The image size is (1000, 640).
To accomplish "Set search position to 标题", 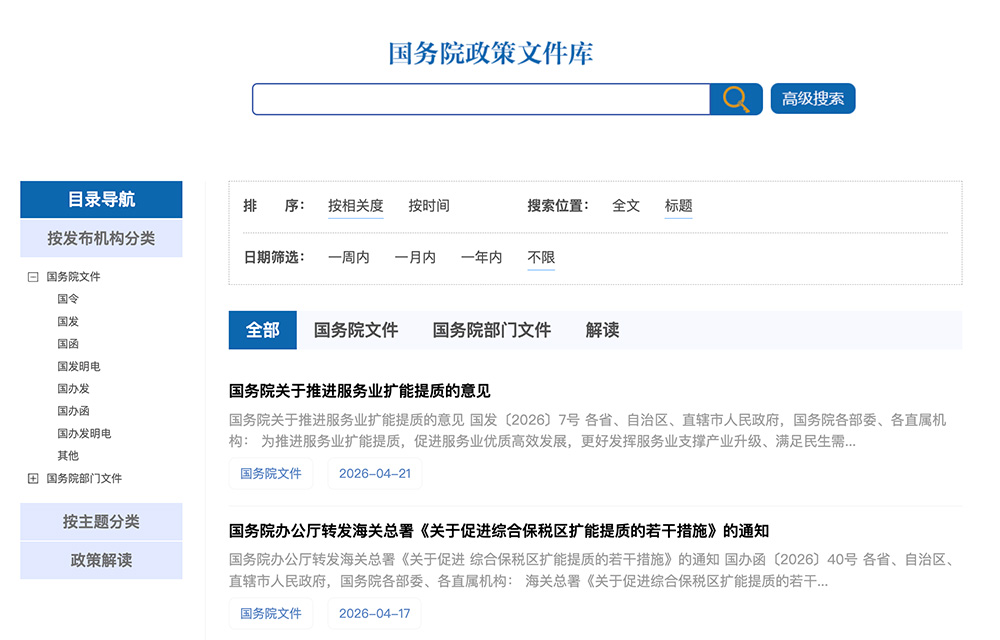I will (x=679, y=206).
